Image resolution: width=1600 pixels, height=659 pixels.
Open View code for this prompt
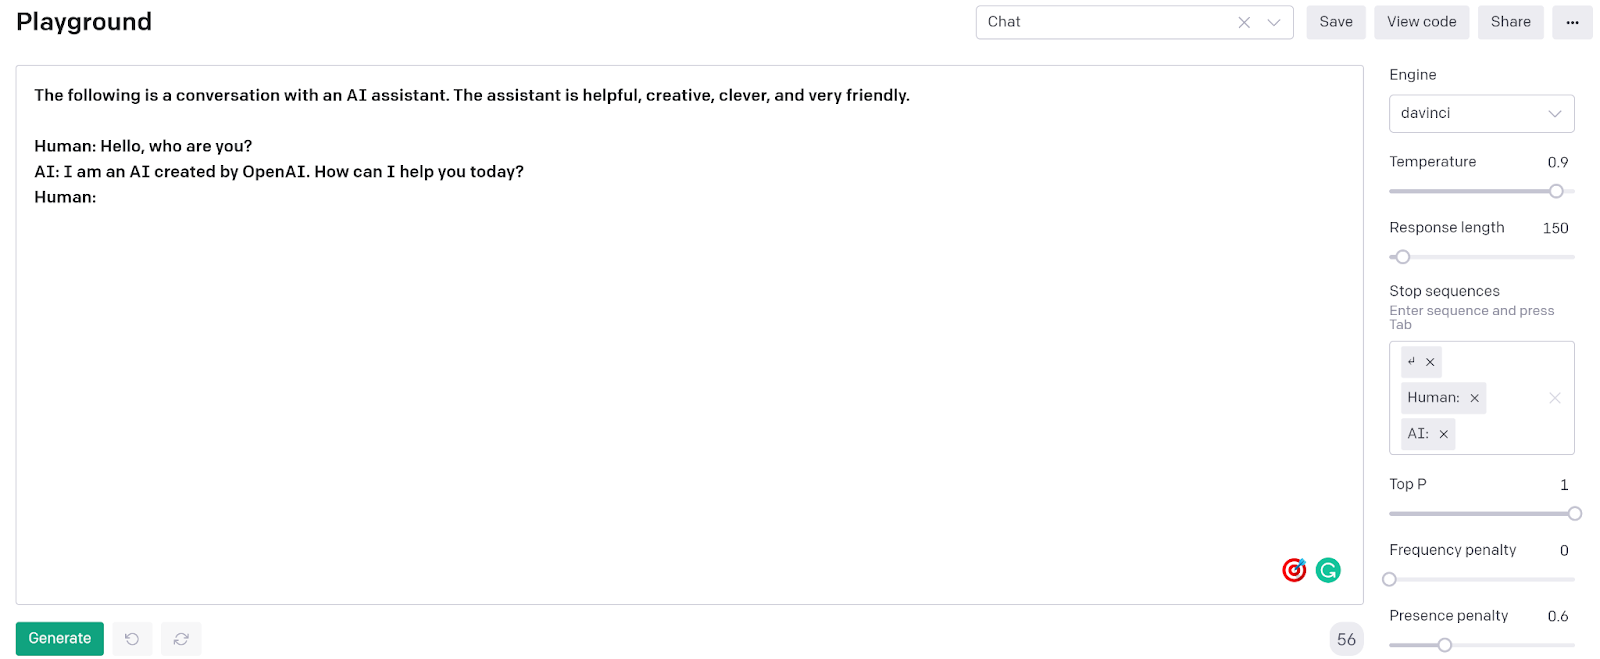[x=1421, y=21]
